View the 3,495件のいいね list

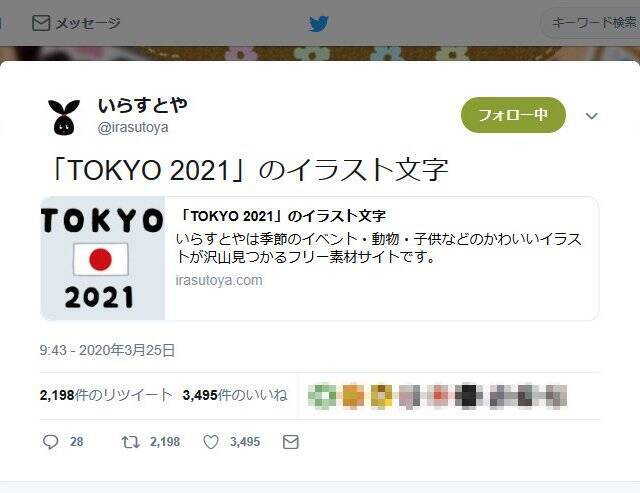coord(235,395)
